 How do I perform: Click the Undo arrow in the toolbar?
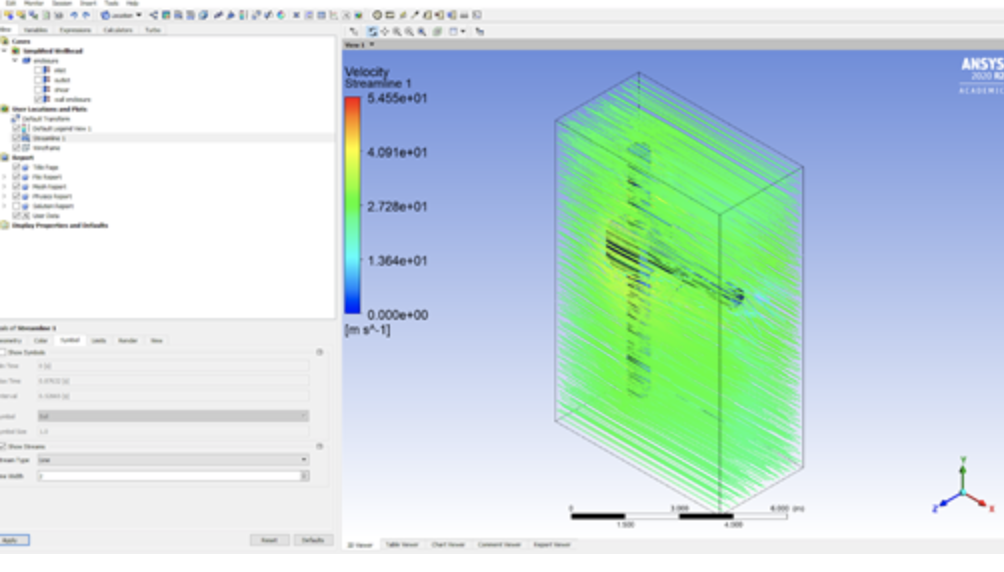point(74,15)
